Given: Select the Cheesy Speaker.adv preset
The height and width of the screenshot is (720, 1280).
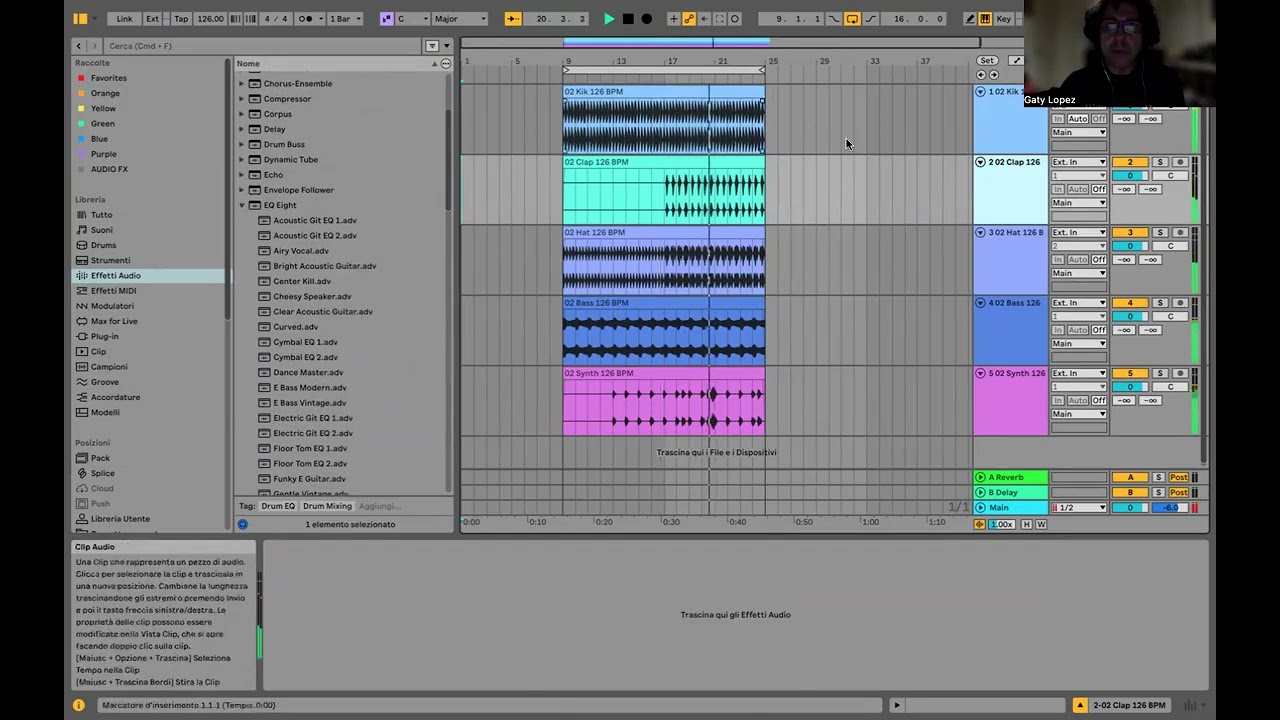Looking at the screenshot, I should pyautogui.click(x=312, y=296).
